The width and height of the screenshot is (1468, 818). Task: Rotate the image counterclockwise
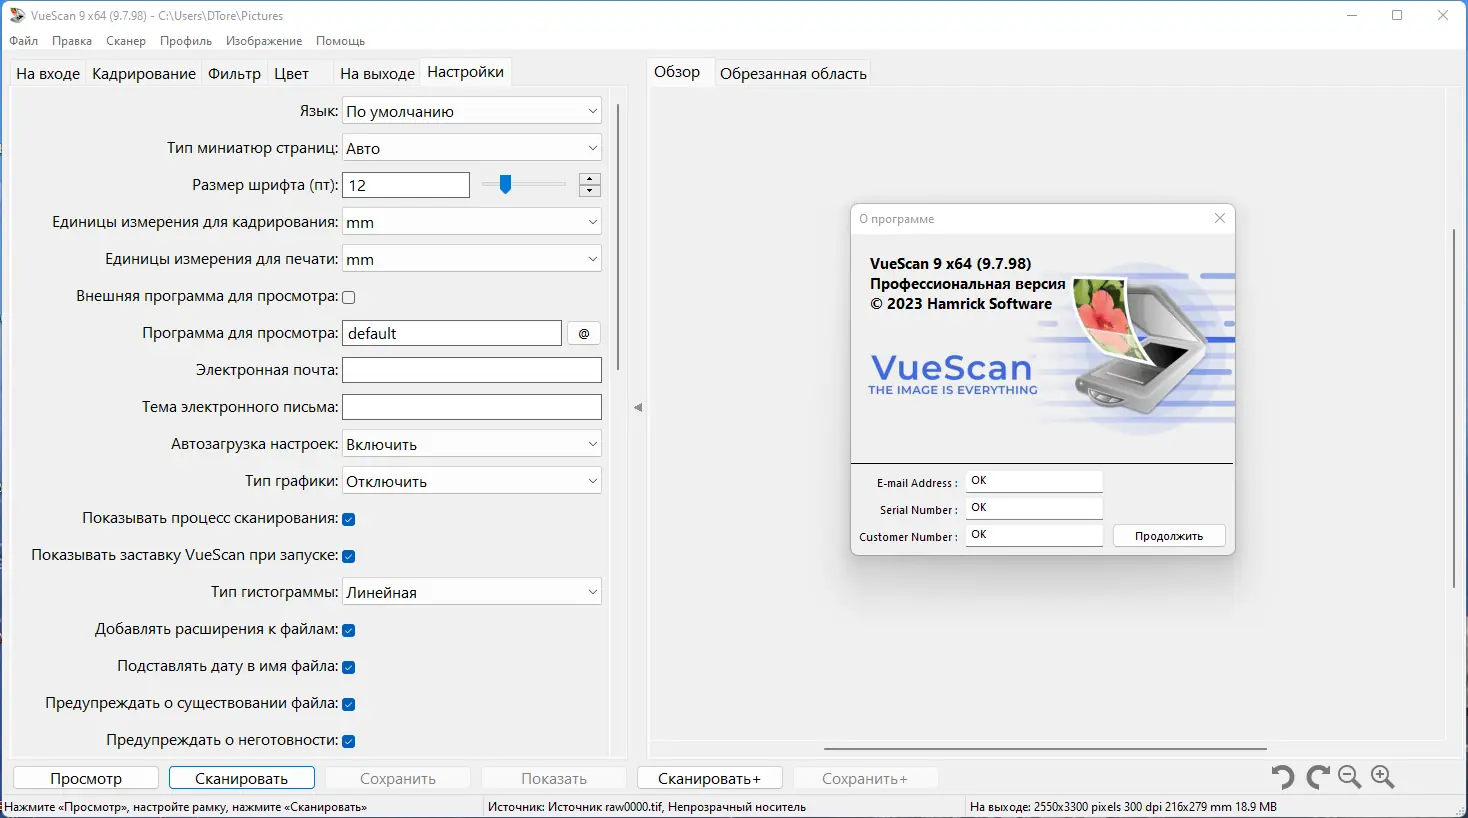[x=1283, y=777]
